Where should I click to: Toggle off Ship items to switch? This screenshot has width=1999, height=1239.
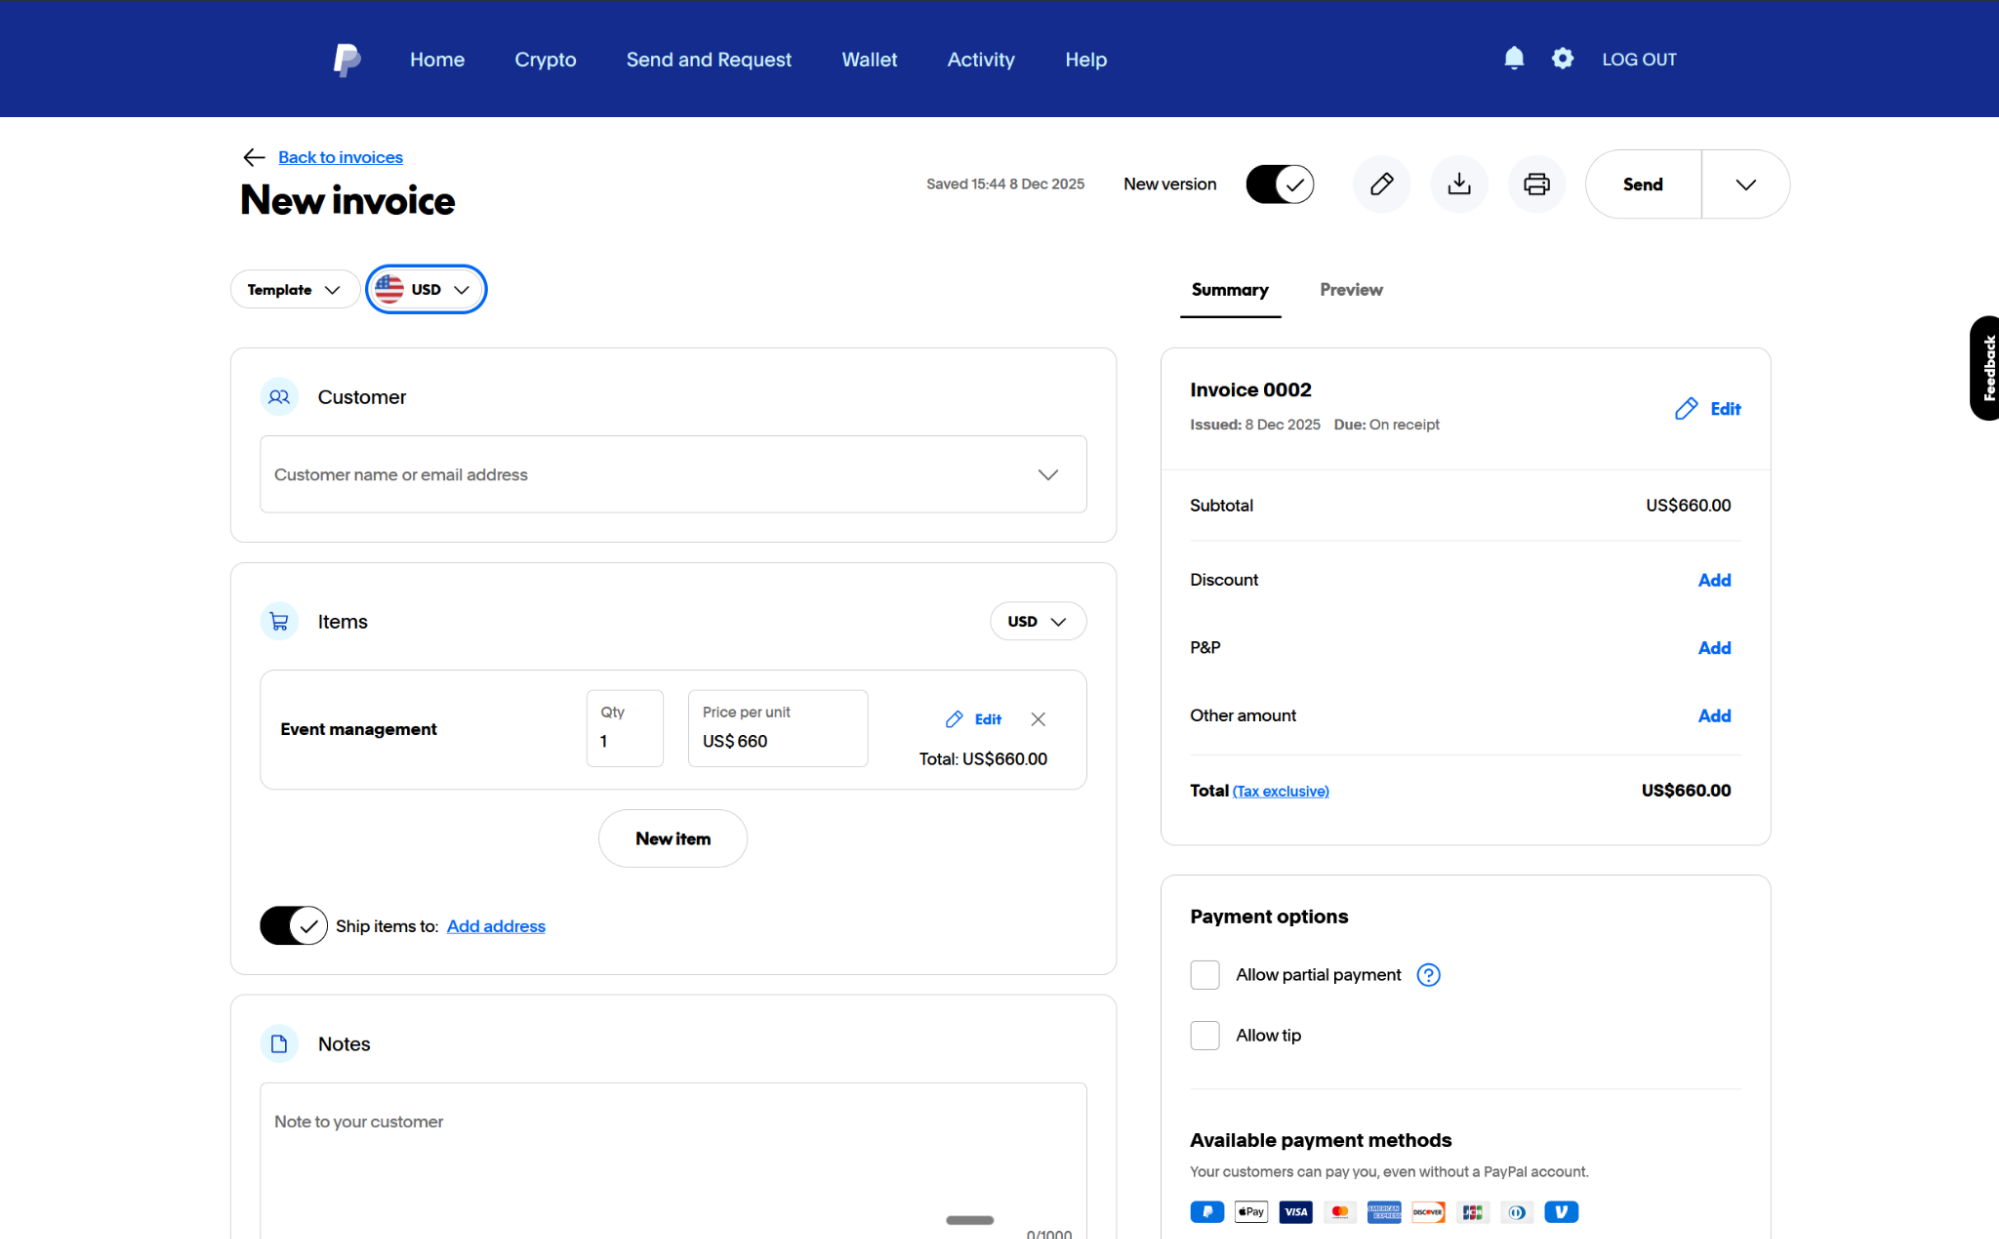(293, 925)
